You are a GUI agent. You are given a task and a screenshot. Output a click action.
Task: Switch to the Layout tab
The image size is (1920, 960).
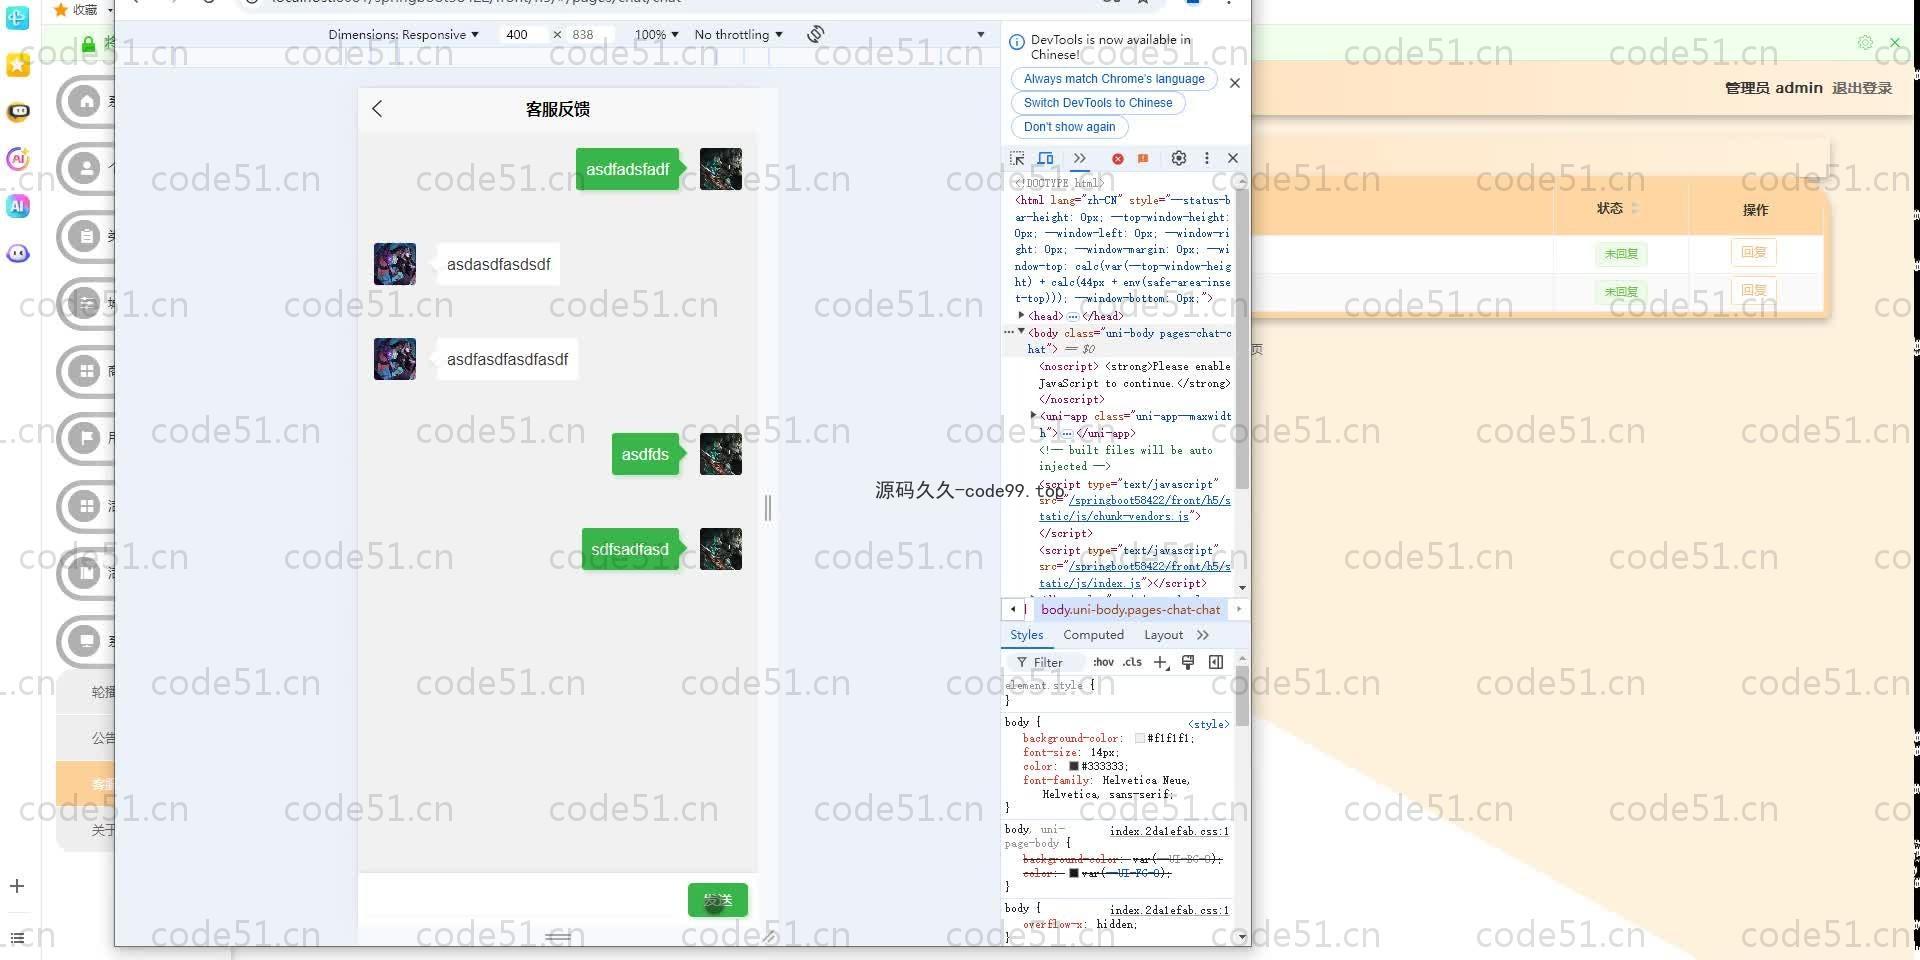point(1163,635)
